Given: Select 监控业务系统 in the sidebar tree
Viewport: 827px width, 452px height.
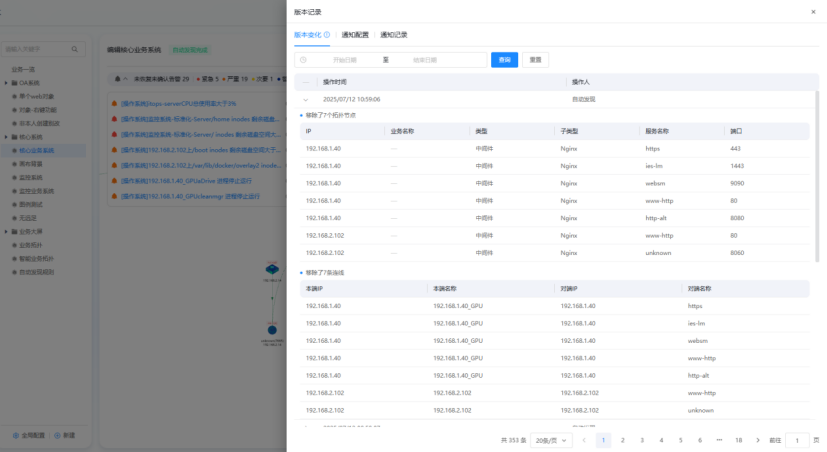Looking at the screenshot, I should 36,191.
